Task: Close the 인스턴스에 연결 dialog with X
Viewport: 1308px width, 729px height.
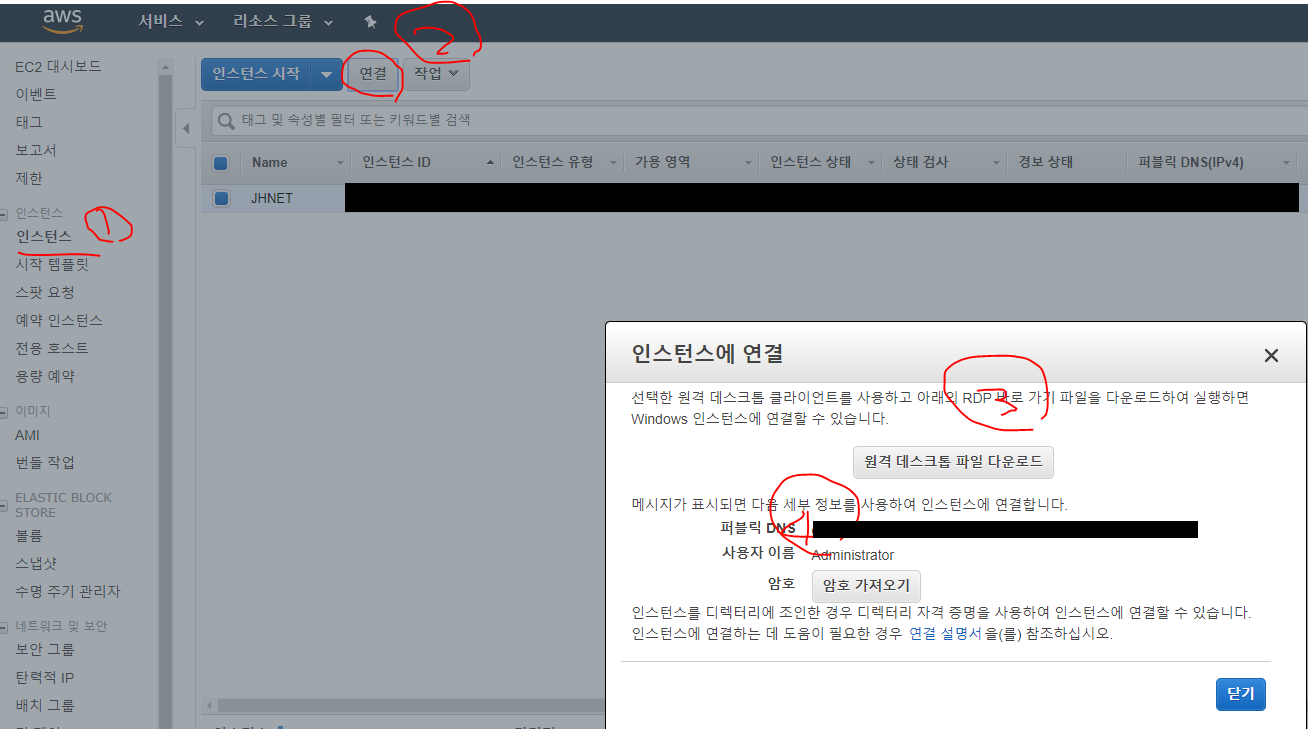Action: coord(1271,355)
